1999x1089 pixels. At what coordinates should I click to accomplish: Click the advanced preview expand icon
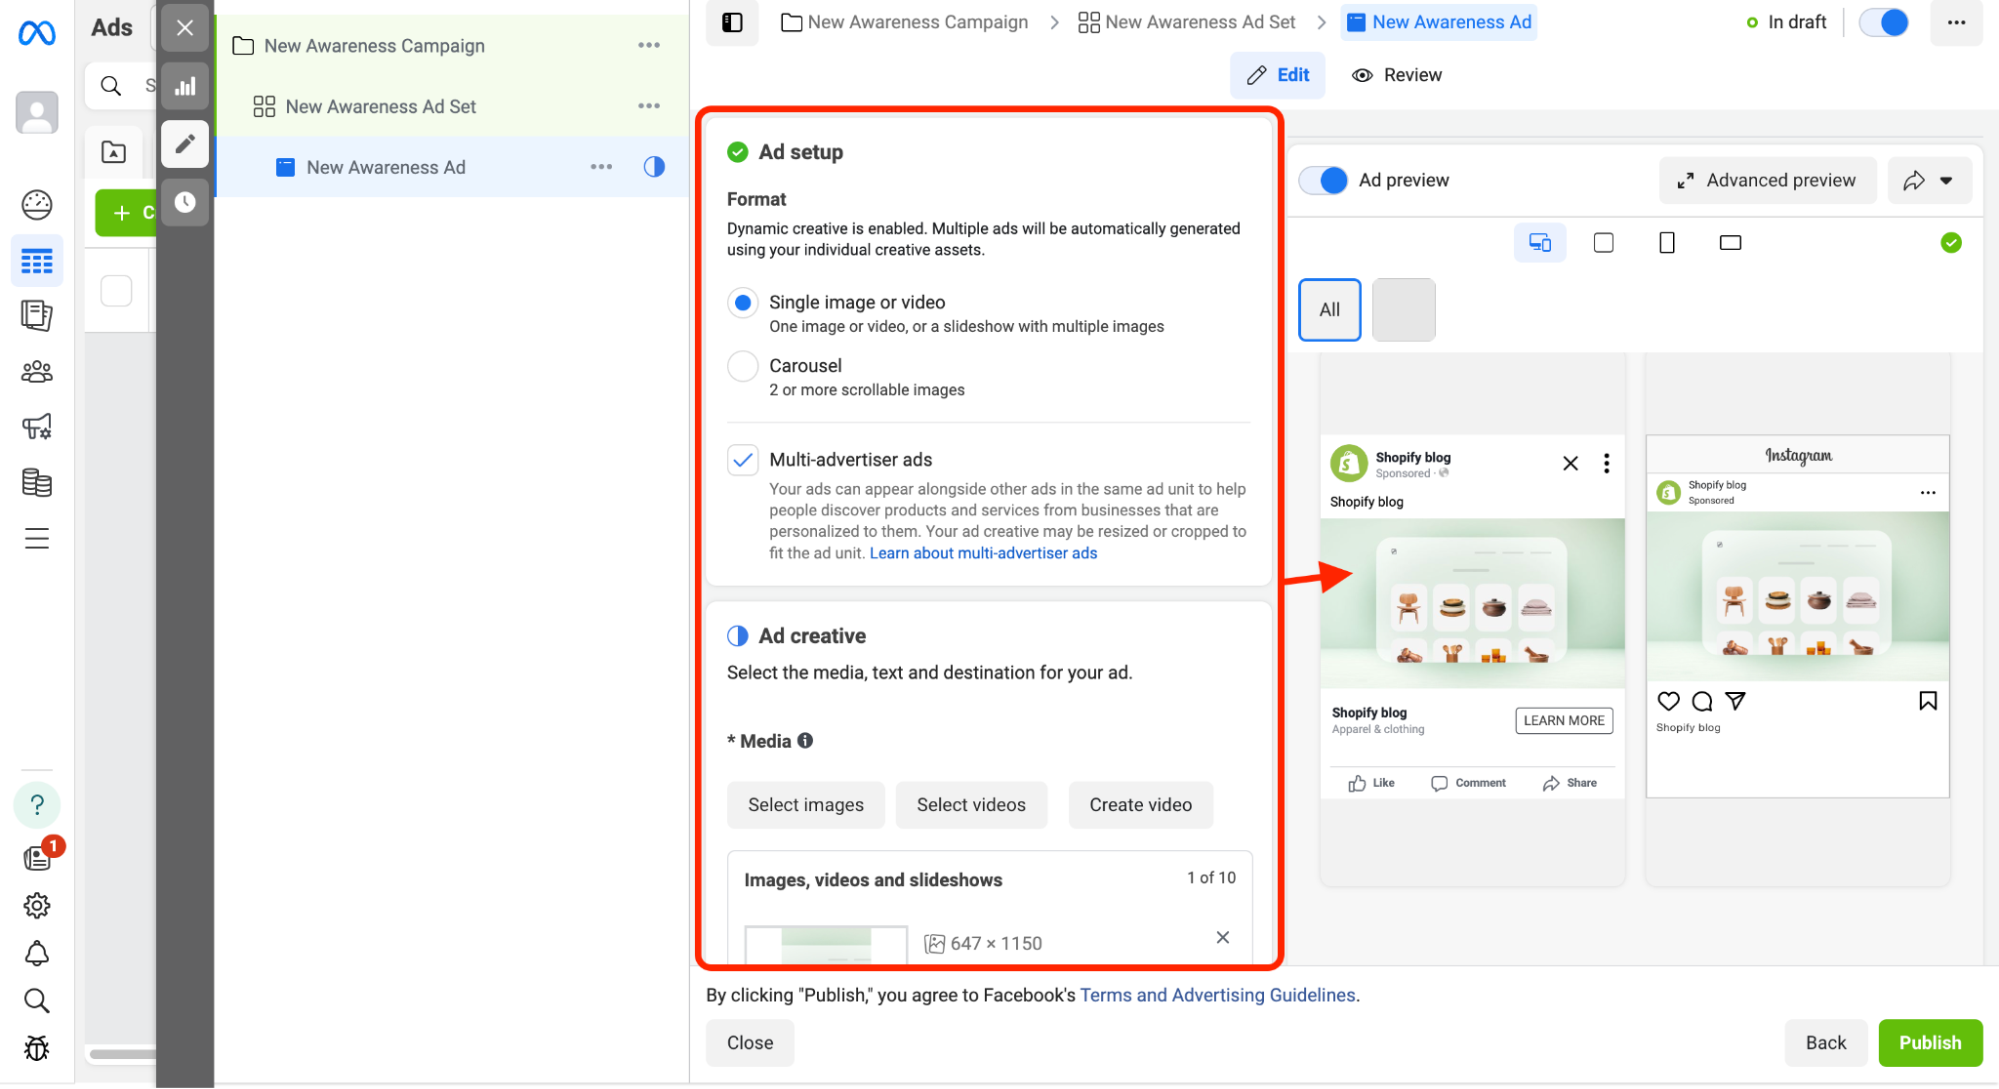pos(1687,180)
